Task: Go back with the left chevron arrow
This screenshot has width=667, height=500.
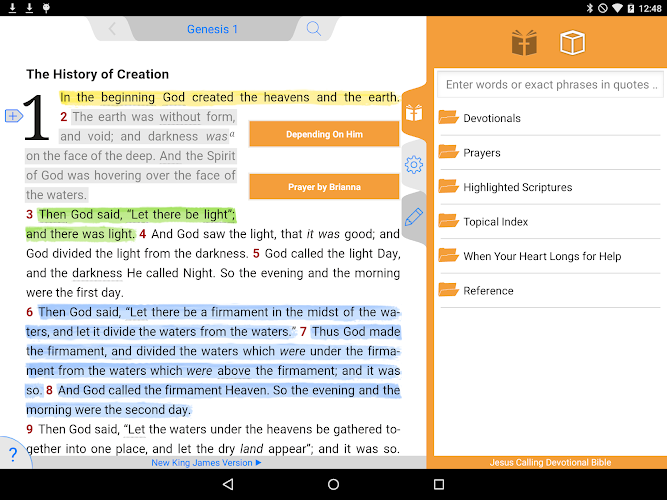Action: [112, 29]
